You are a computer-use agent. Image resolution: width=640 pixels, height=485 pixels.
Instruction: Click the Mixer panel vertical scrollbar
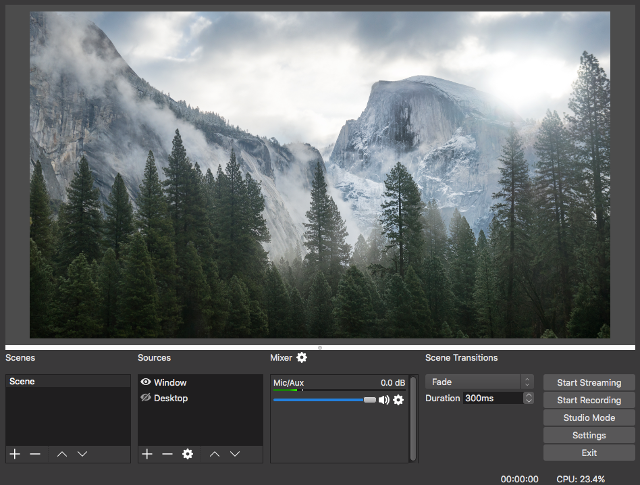tap(413, 418)
